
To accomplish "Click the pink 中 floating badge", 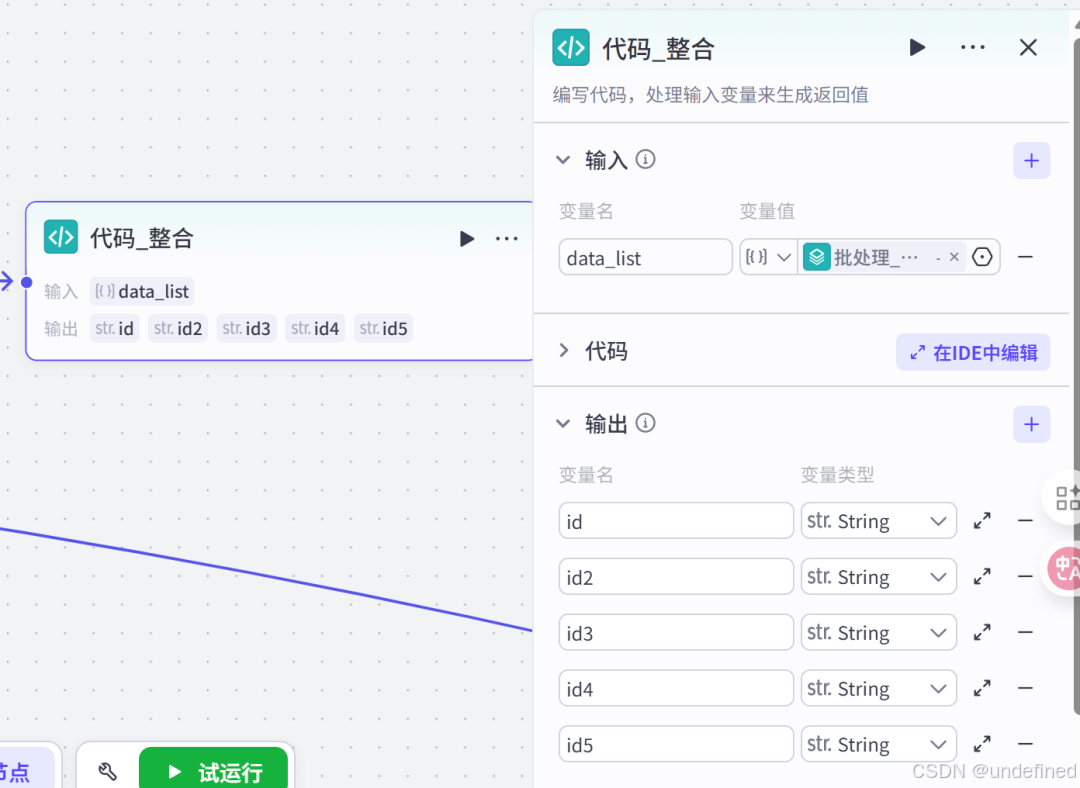I will [1065, 569].
